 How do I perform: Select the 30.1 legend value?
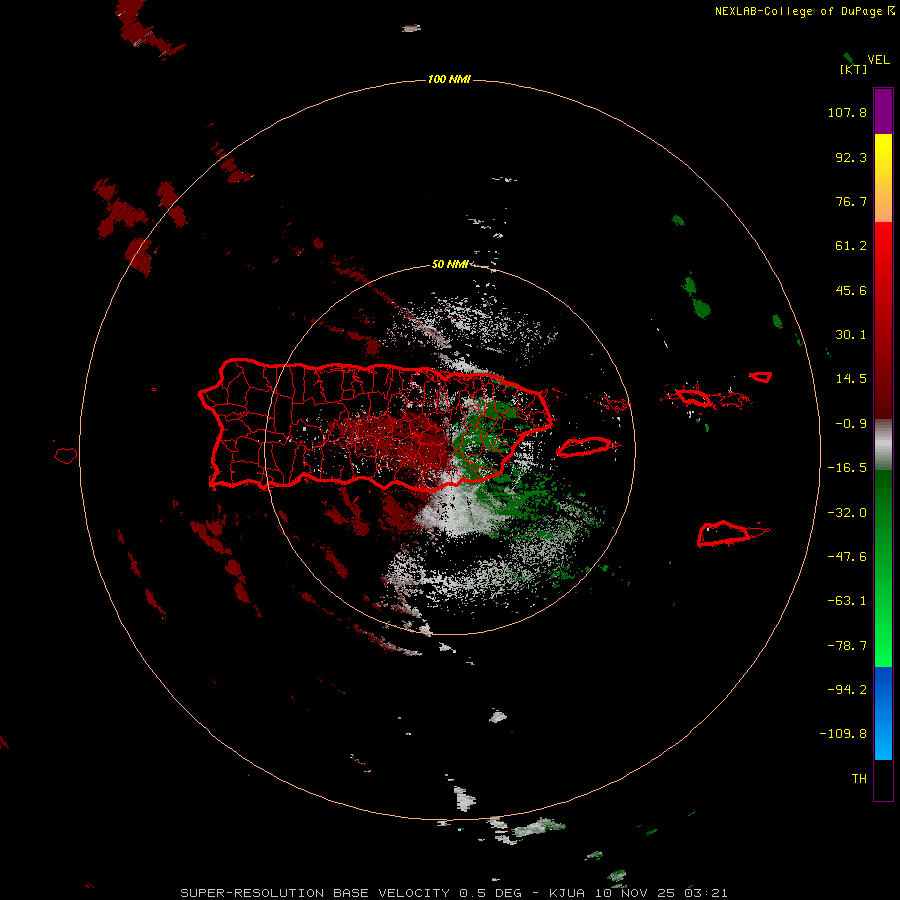[x=851, y=335]
